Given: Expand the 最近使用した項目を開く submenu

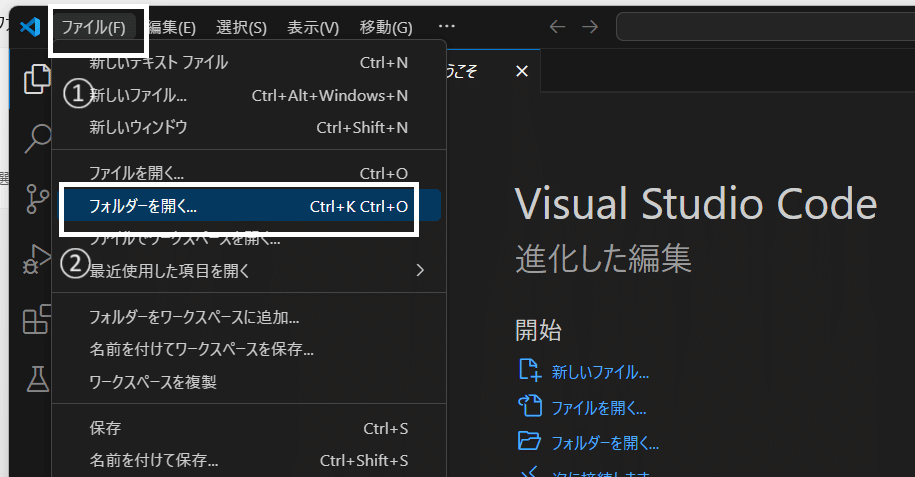Looking at the screenshot, I should coord(249,270).
